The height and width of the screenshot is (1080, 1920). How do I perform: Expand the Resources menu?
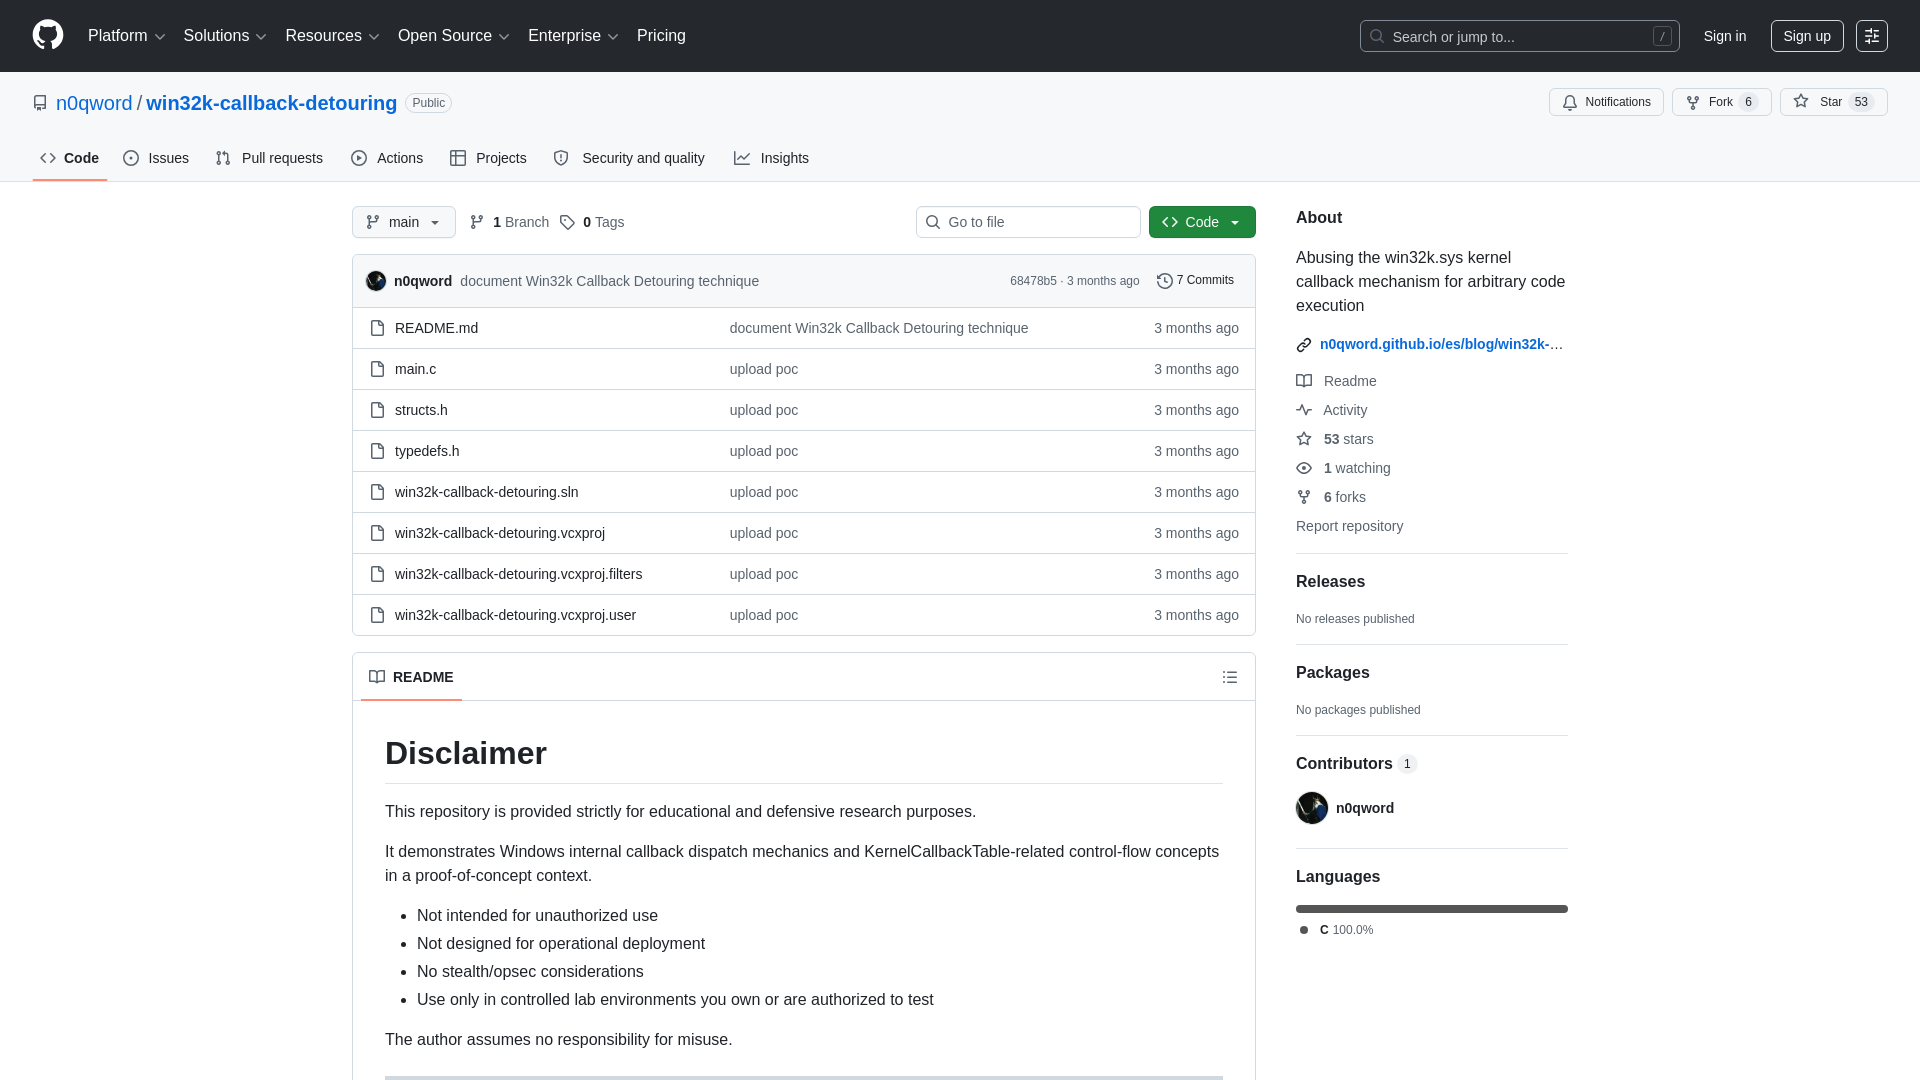click(x=332, y=35)
